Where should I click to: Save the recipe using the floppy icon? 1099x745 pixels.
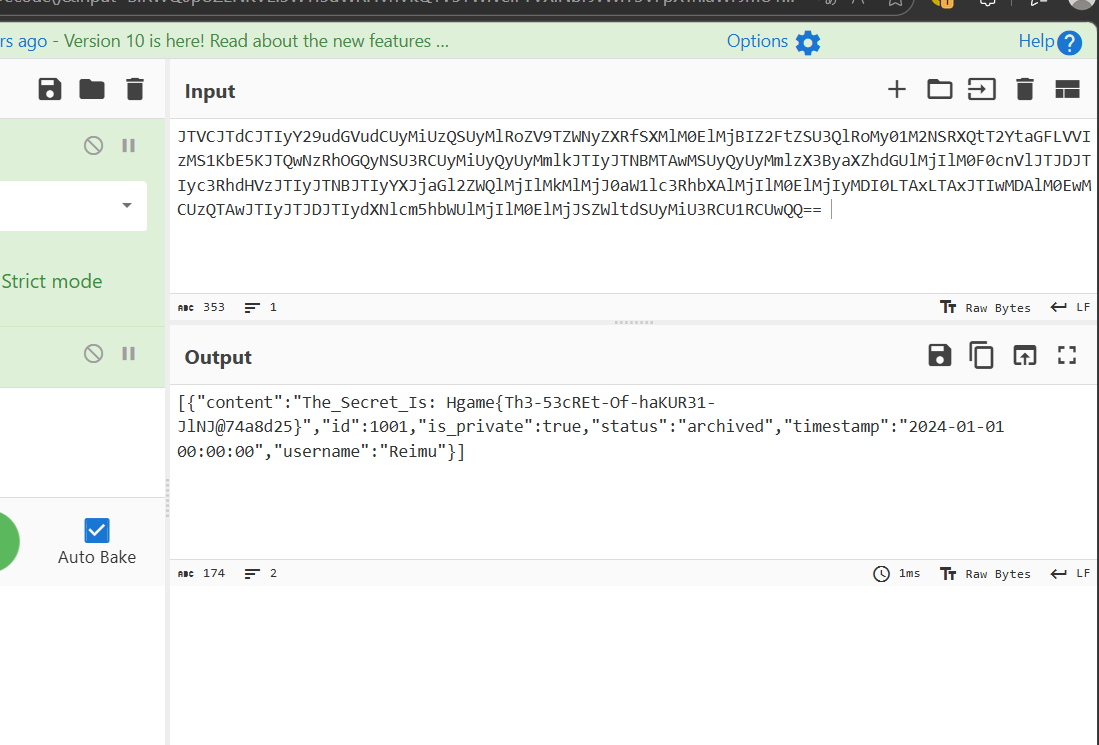coord(49,90)
